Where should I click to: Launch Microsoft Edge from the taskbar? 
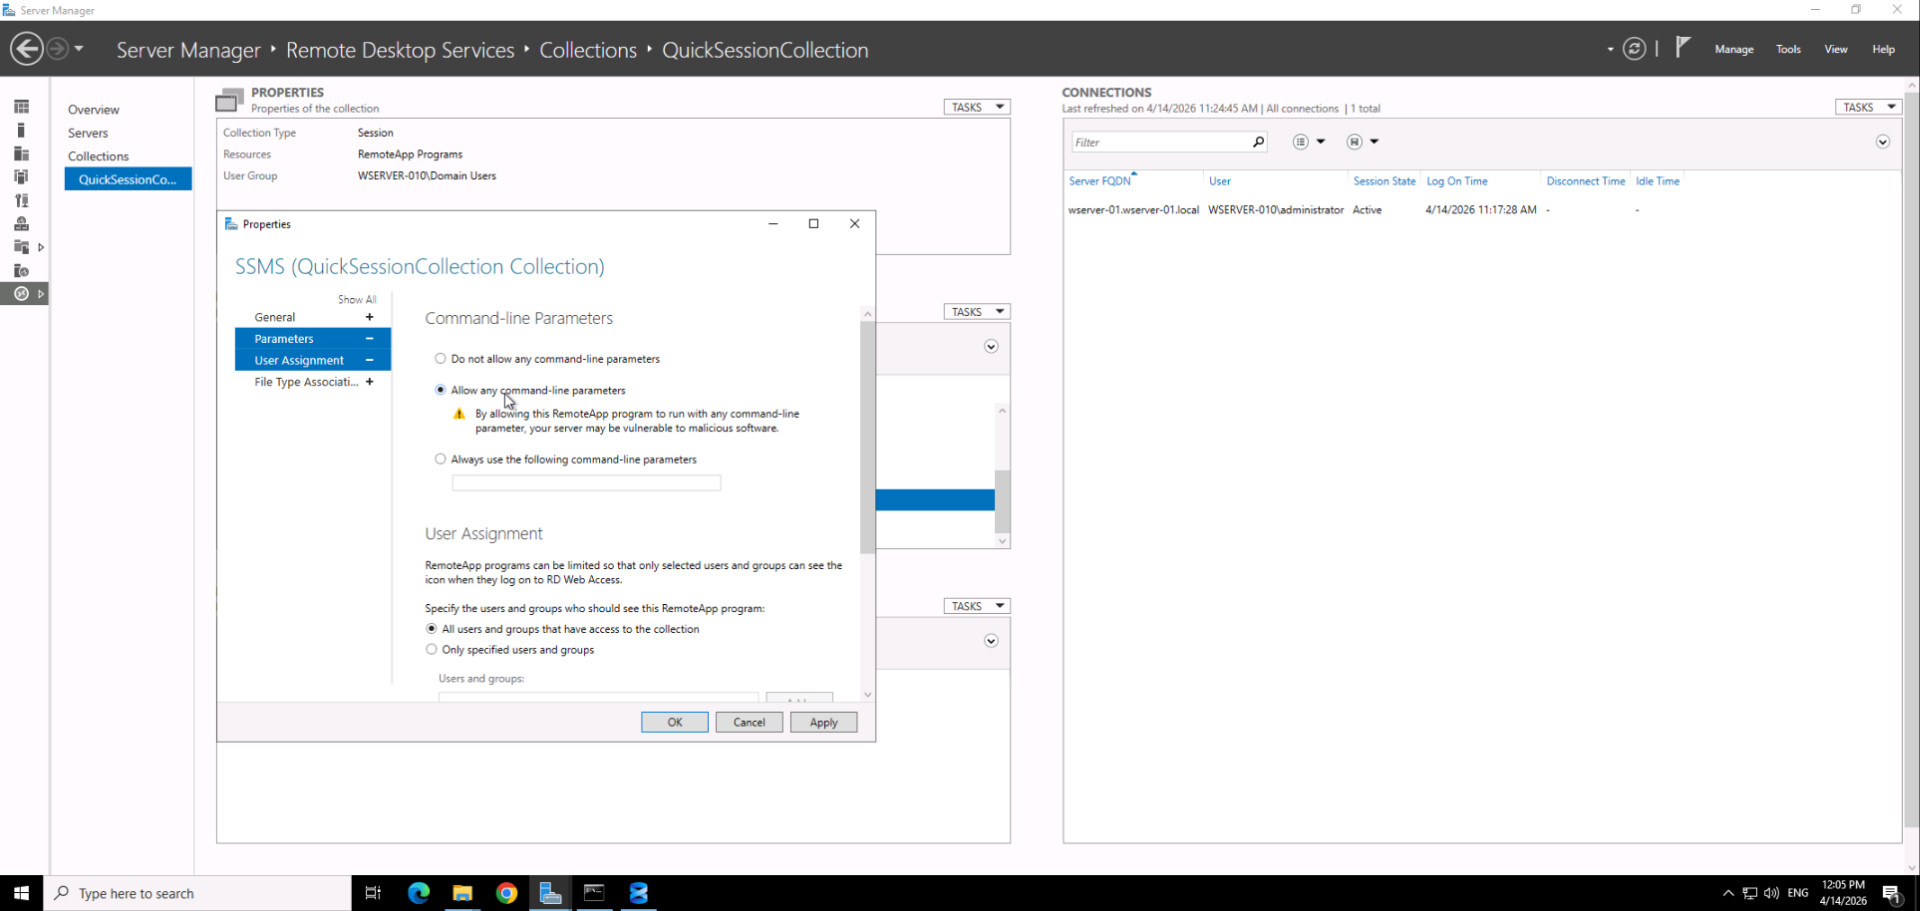point(418,893)
